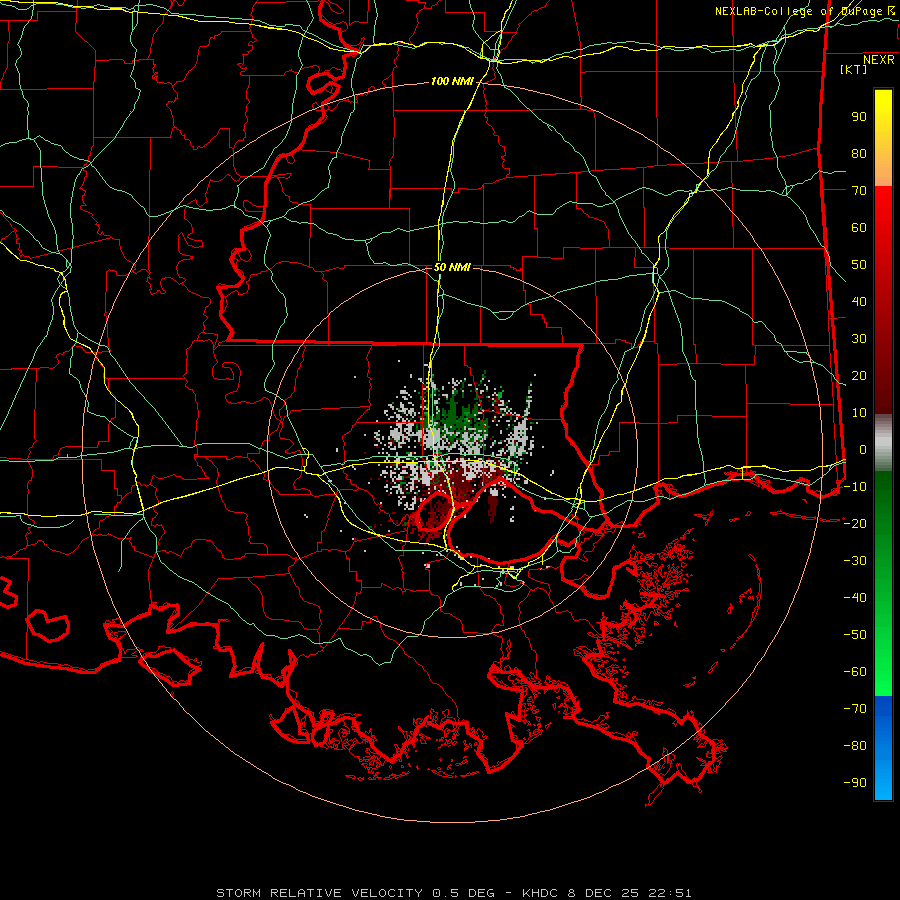Click the 70 value on velocity scale
This screenshot has width=900, height=900.
(859, 191)
